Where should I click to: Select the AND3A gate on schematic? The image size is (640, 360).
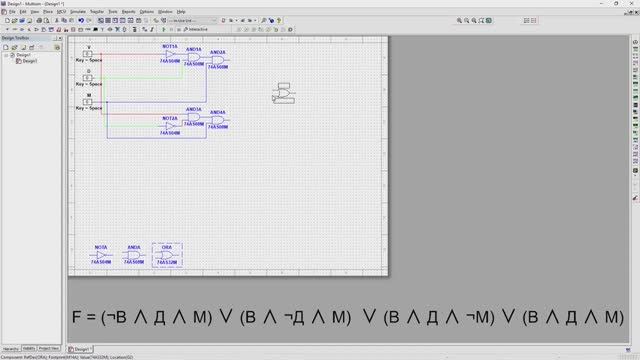pyautogui.click(x=193, y=117)
